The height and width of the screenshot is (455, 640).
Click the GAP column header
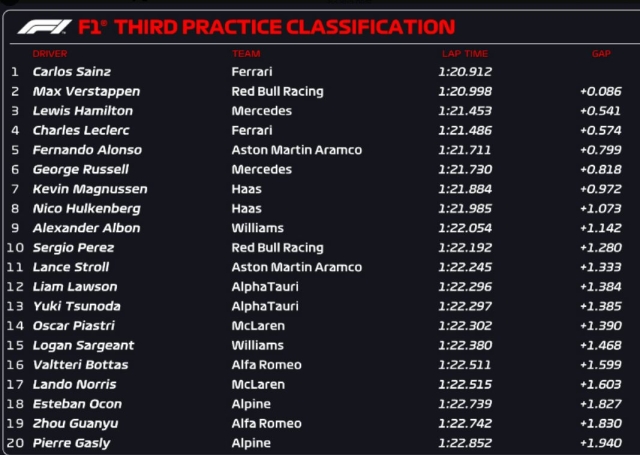coord(600,53)
